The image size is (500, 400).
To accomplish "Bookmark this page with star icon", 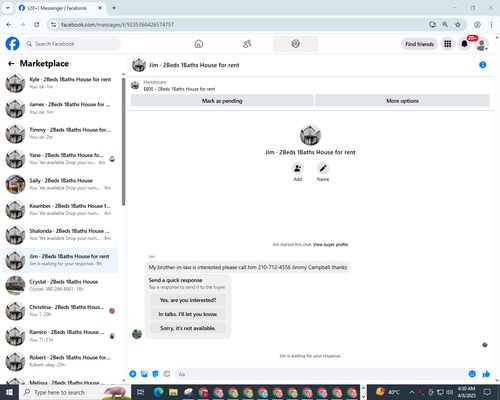I will (x=458, y=24).
